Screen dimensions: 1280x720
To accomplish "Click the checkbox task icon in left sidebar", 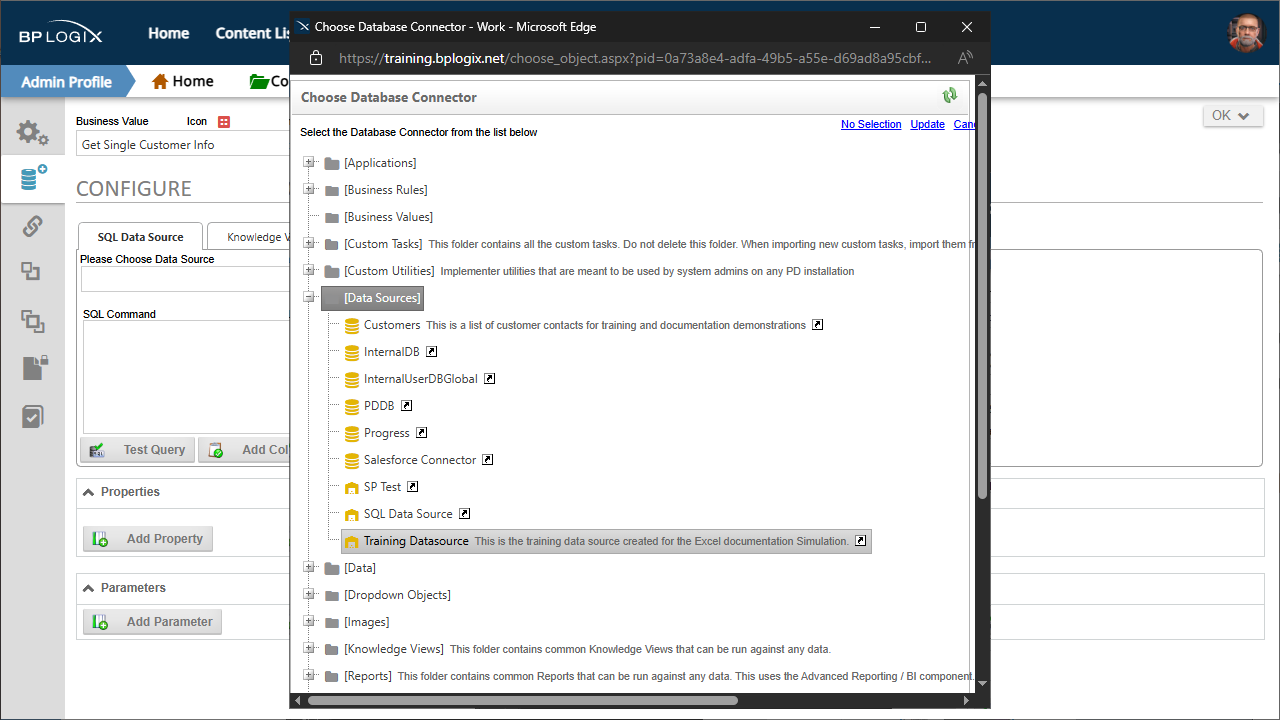I will pyautogui.click(x=33, y=416).
